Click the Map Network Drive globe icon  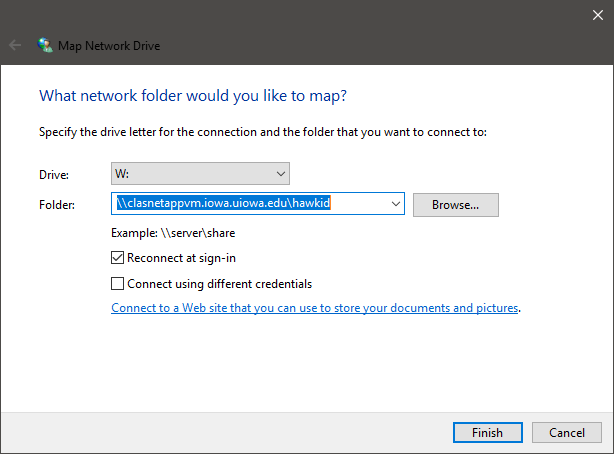point(44,45)
